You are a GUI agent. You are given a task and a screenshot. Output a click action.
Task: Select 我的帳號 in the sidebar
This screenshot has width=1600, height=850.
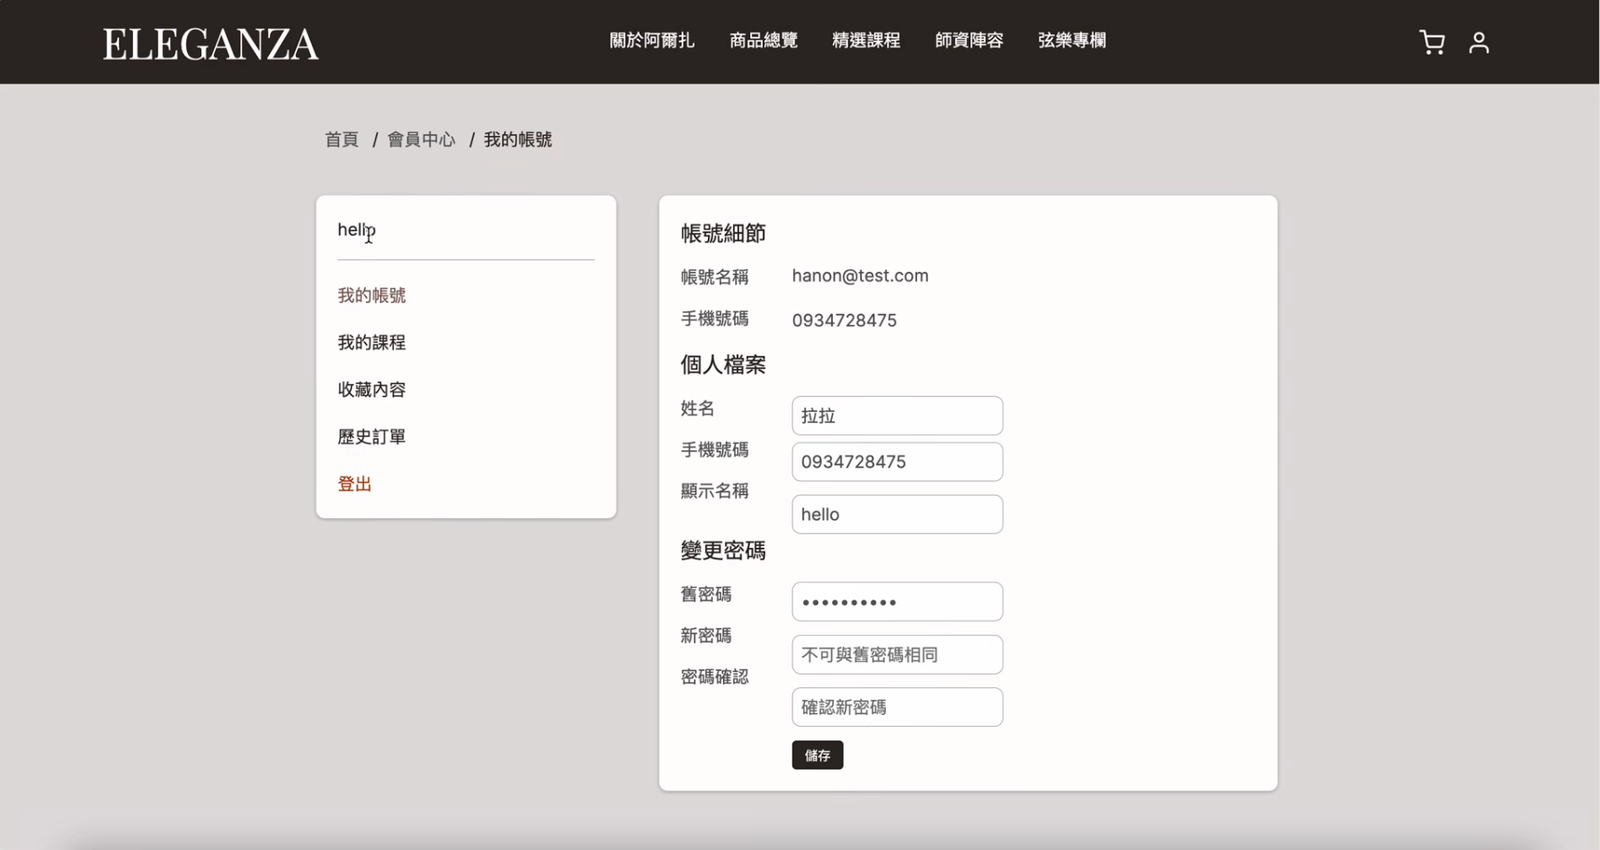371,295
